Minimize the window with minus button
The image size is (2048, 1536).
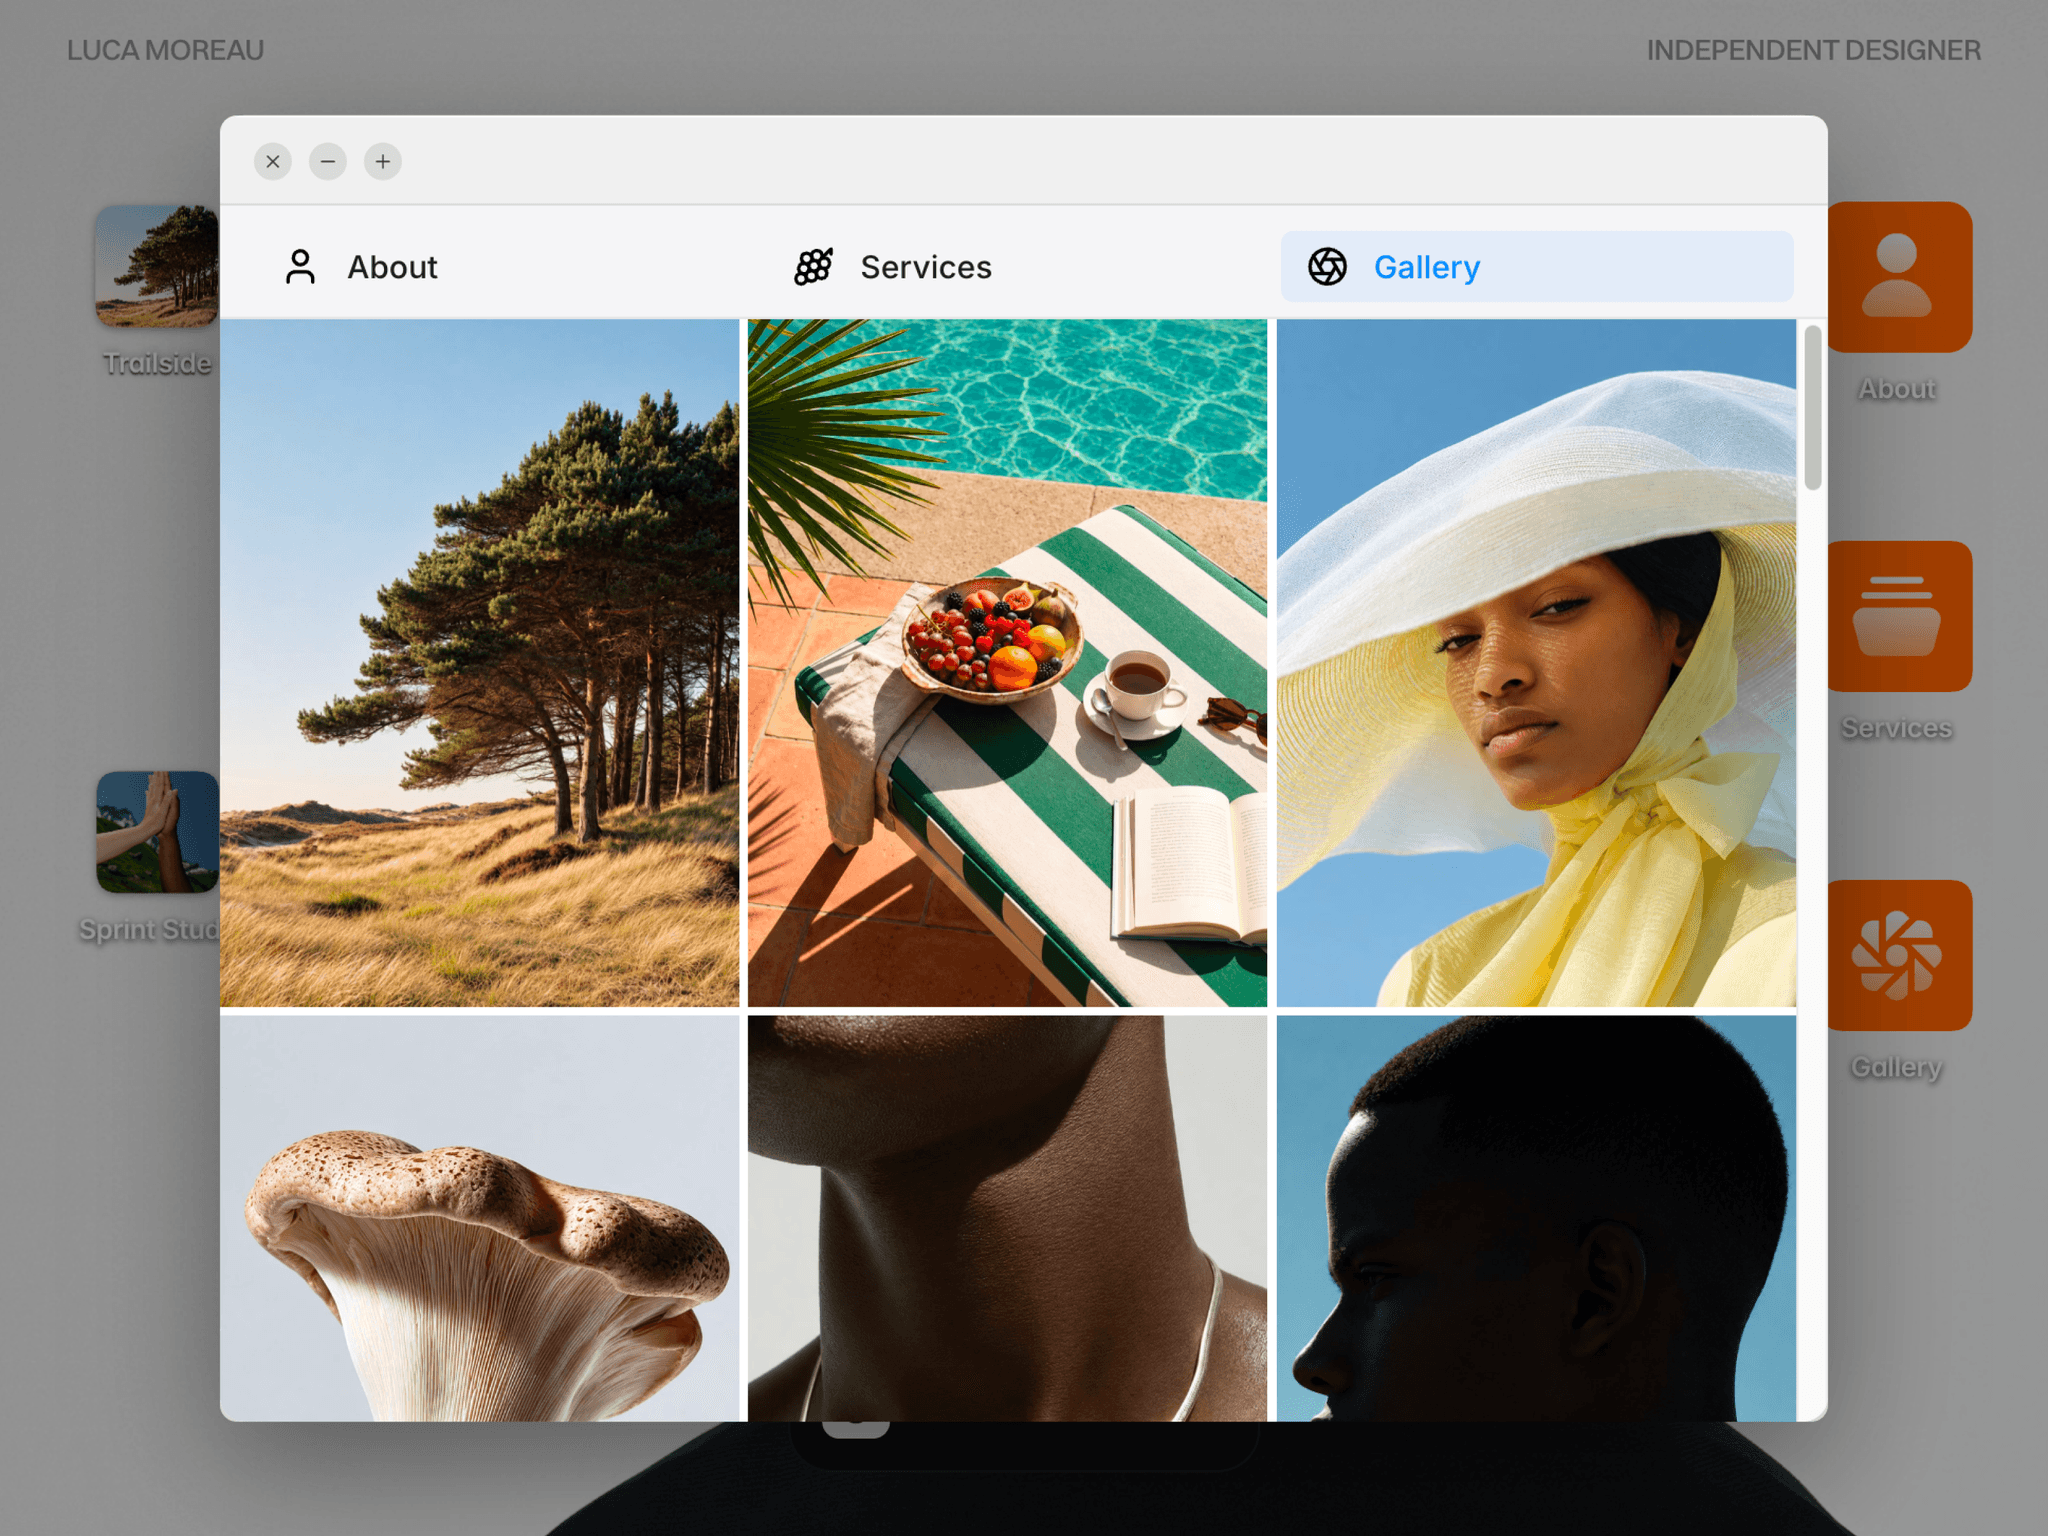pyautogui.click(x=328, y=161)
